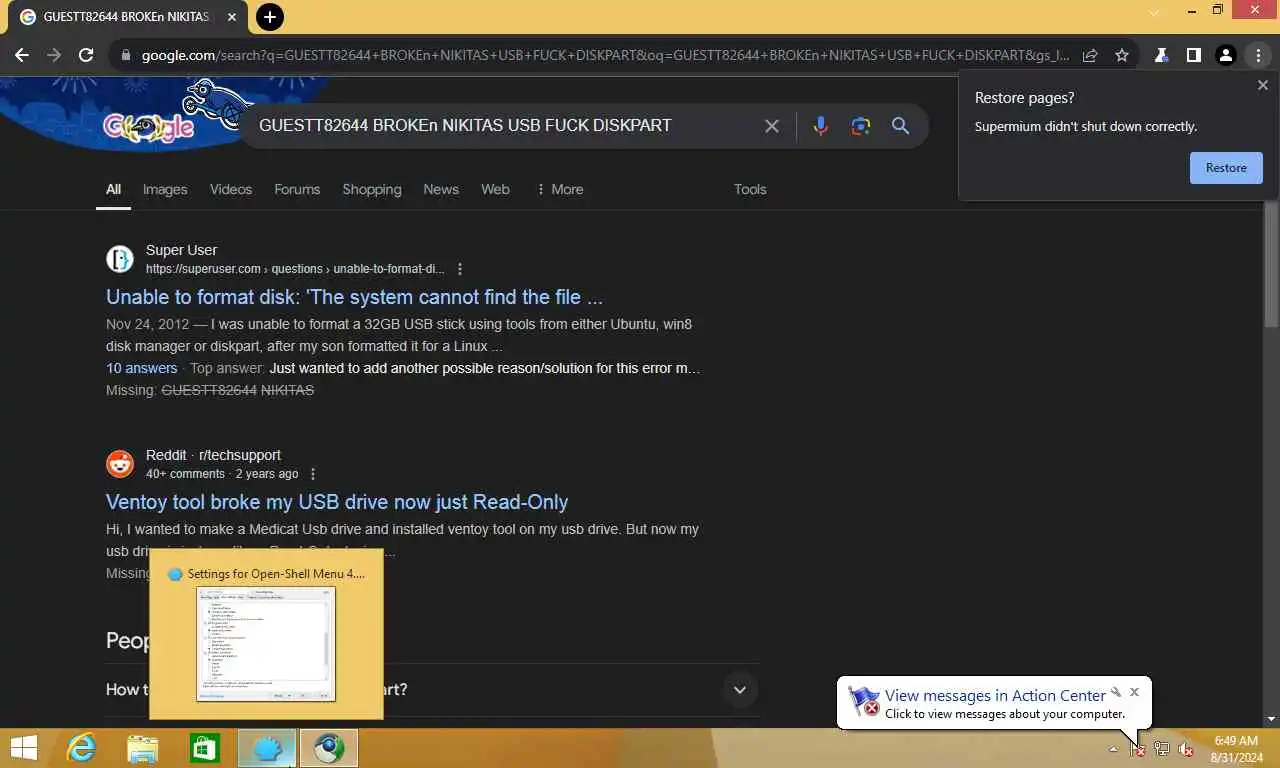Expand the People also ask question chevron
This screenshot has width=1280, height=768.
coord(740,690)
